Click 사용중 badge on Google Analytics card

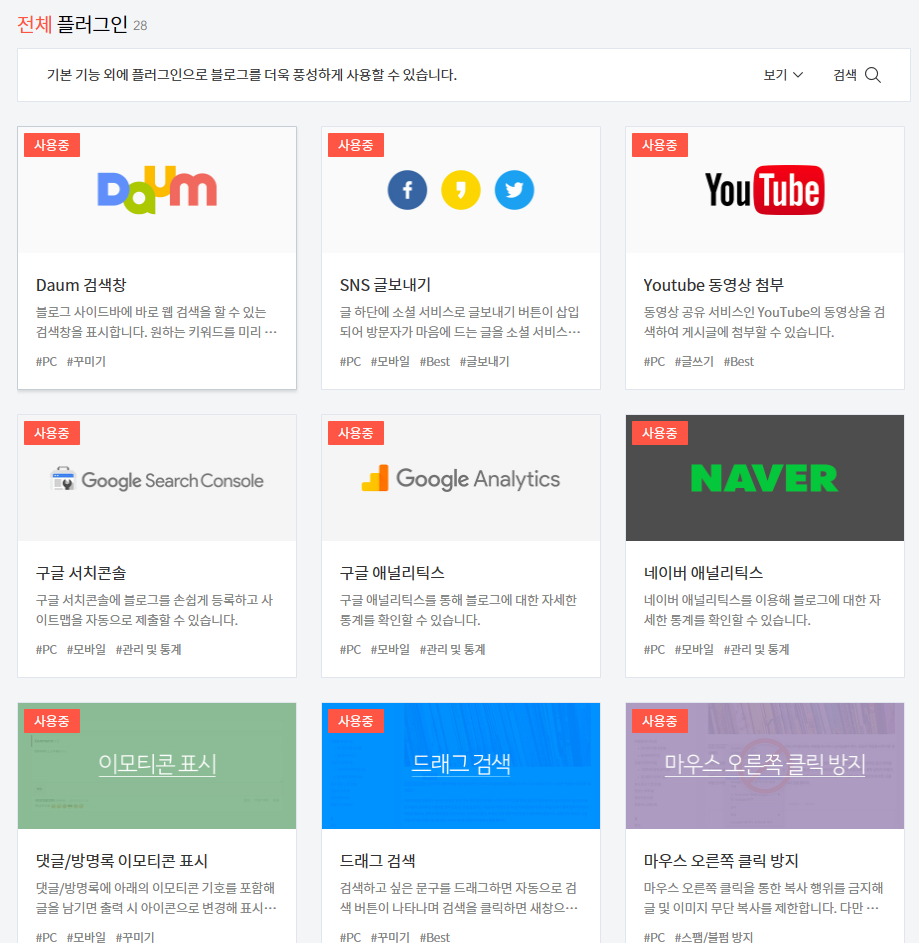coord(355,433)
